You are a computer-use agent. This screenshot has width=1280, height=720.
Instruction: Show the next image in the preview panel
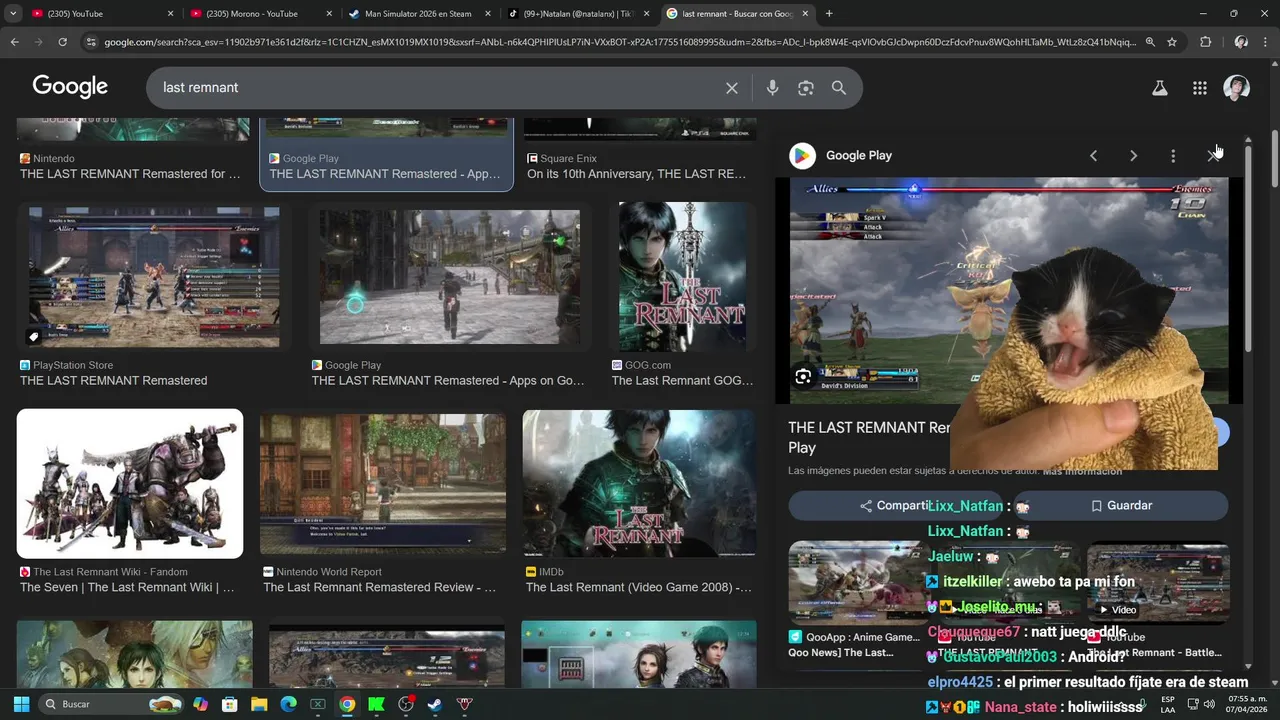pyautogui.click(x=1133, y=156)
